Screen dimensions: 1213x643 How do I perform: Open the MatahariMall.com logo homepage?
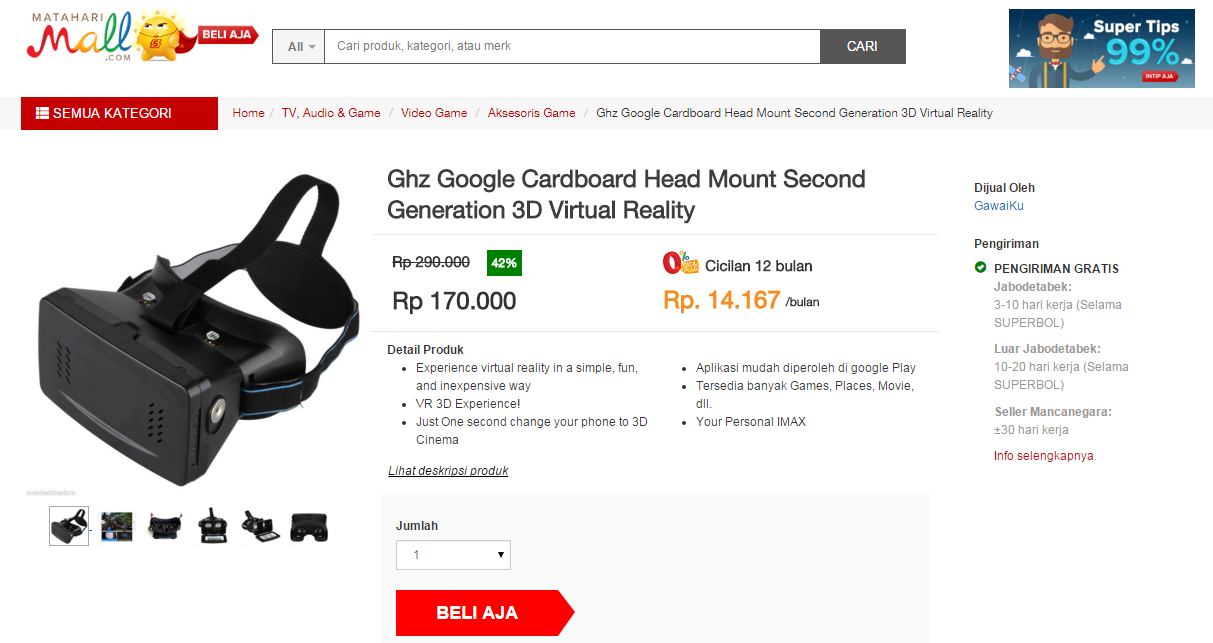80,36
